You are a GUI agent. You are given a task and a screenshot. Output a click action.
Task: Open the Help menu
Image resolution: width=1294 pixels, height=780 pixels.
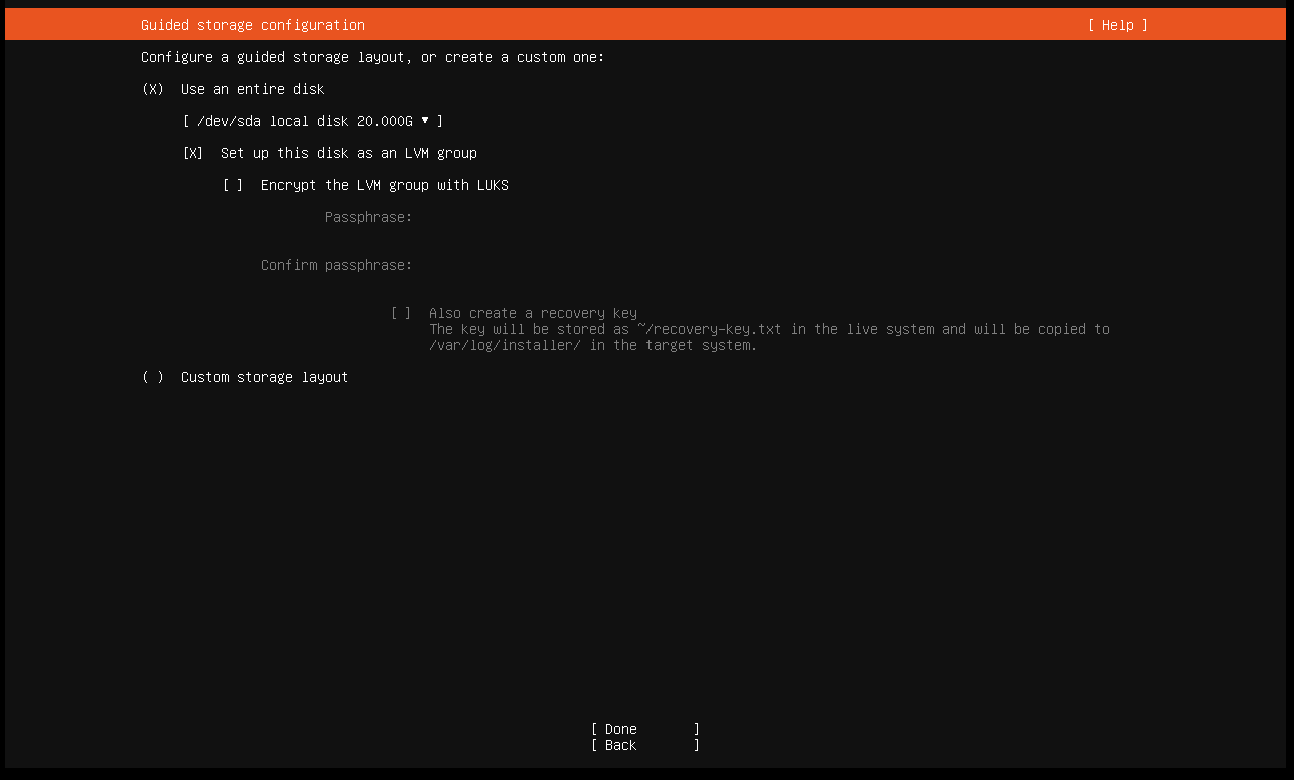1117,25
